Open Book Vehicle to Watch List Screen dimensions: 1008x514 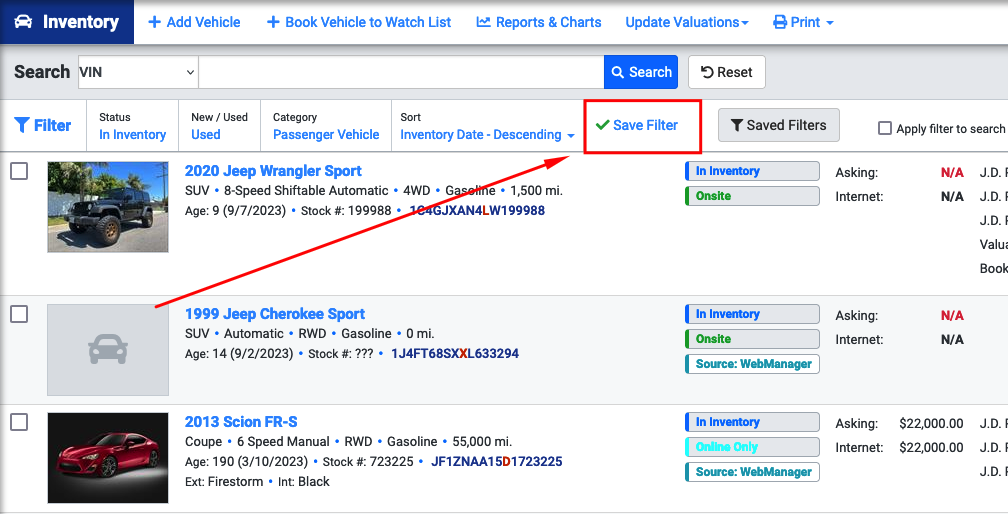pyautogui.click(x=359, y=22)
